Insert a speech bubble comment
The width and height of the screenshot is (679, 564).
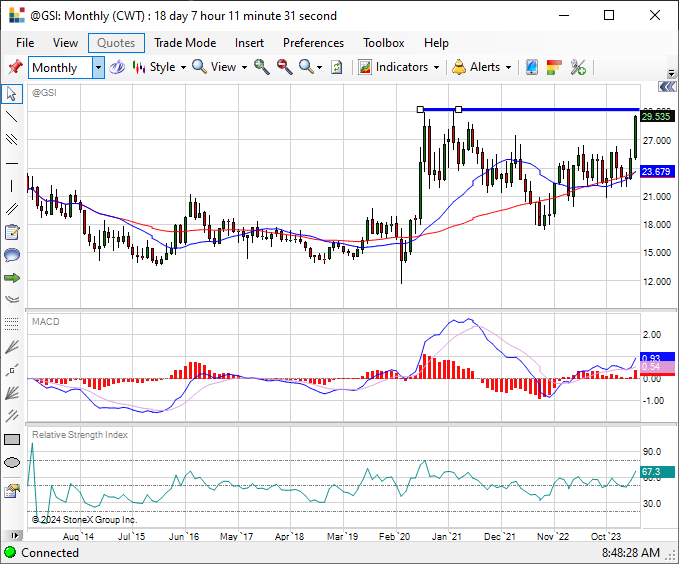12,255
